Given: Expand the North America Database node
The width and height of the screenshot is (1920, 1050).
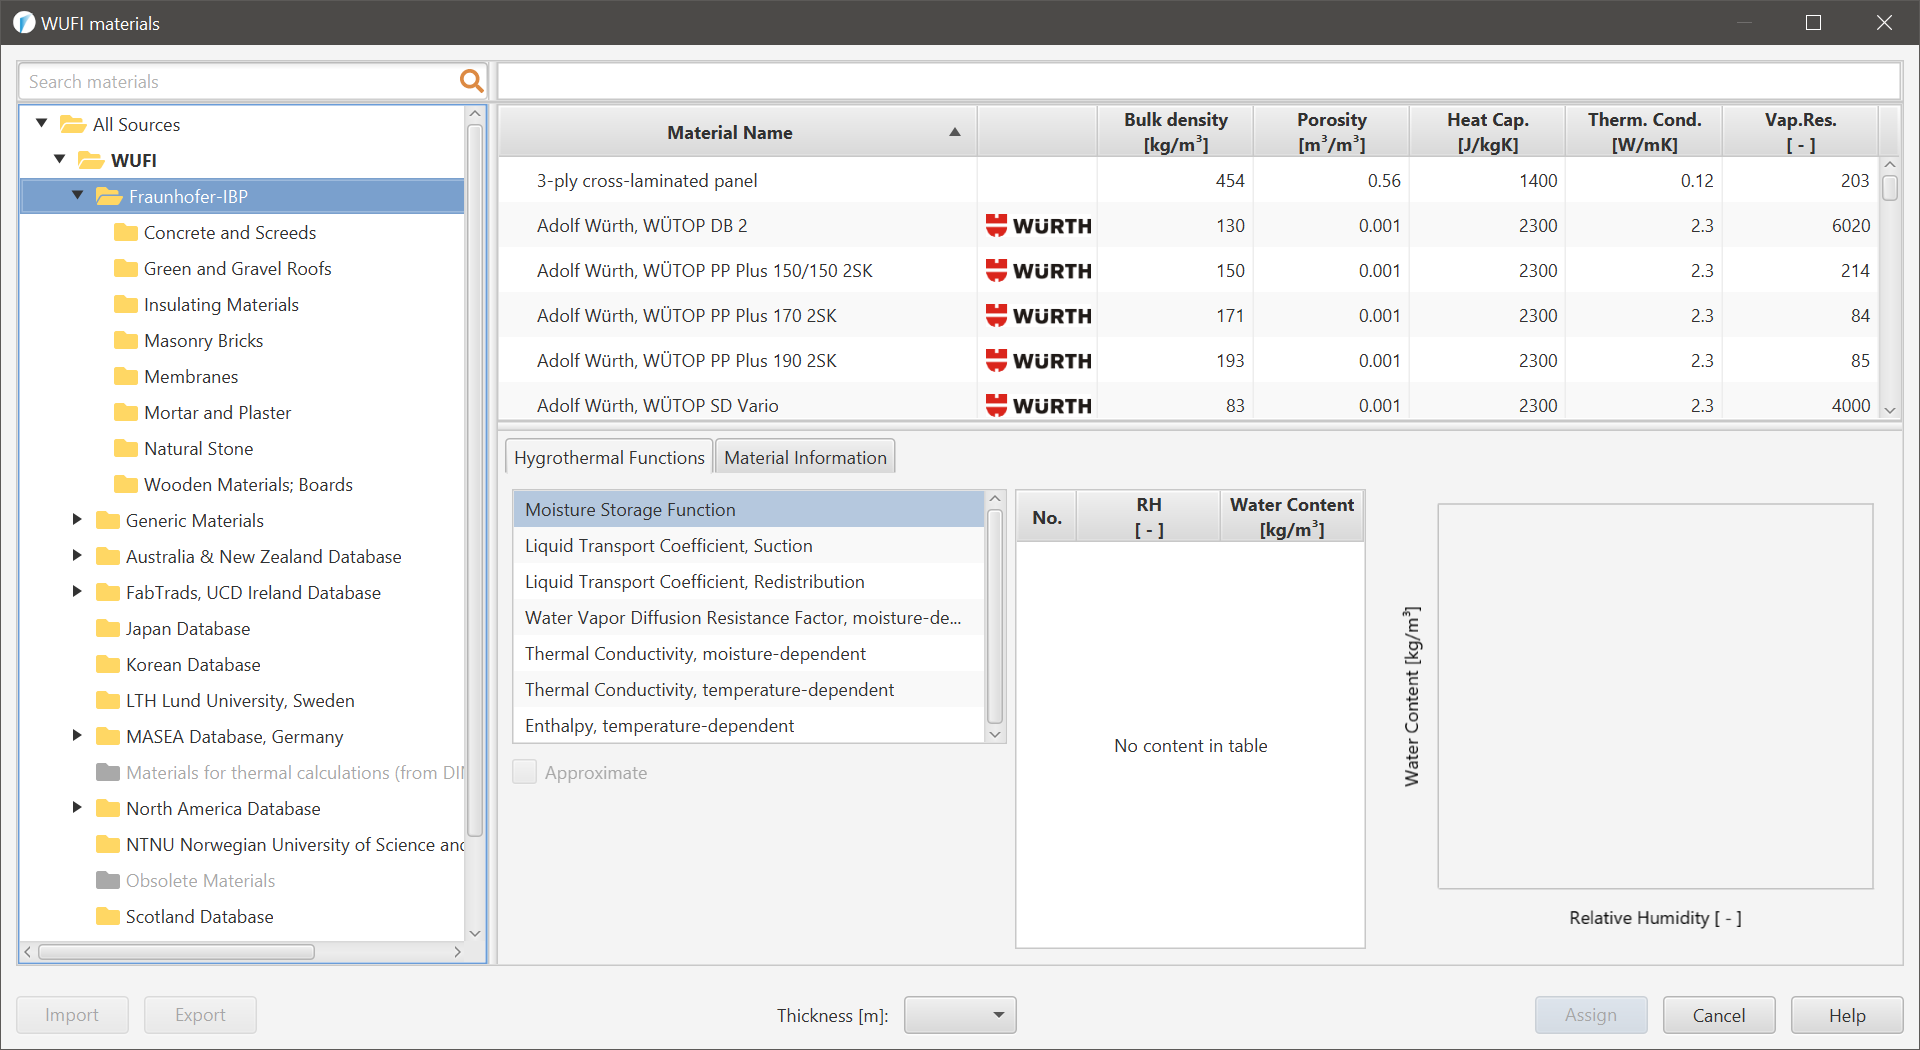Looking at the screenshot, I should point(77,807).
